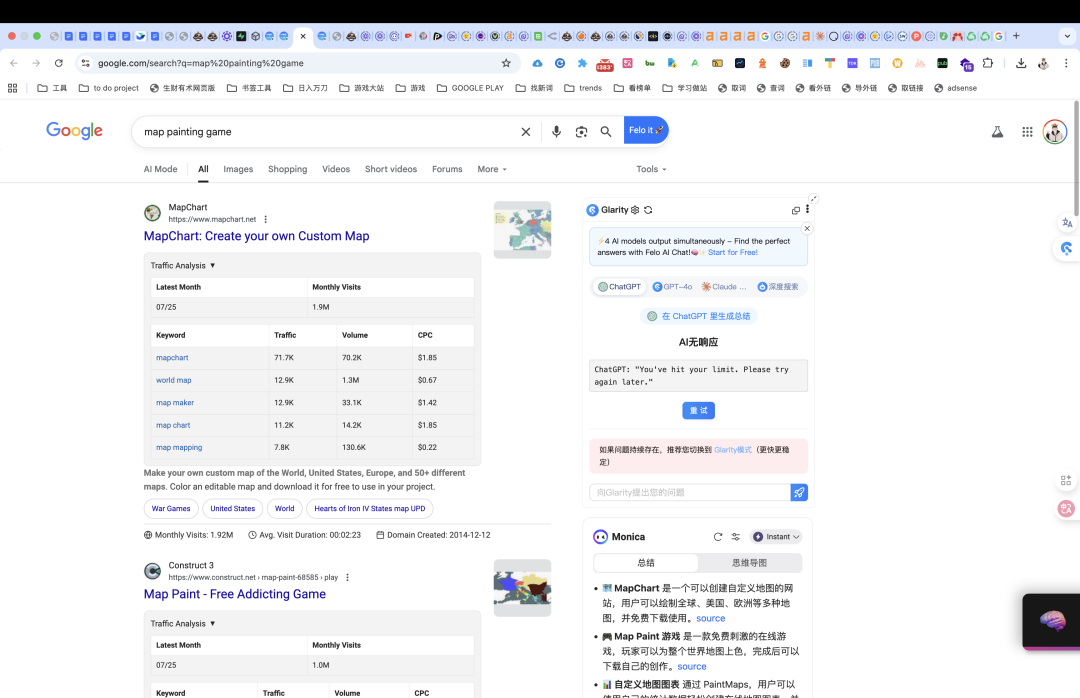Open the Map Paint result thumbnail
Image resolution: width=1080 pixels, height=698 pixels.
click(522, 588)
